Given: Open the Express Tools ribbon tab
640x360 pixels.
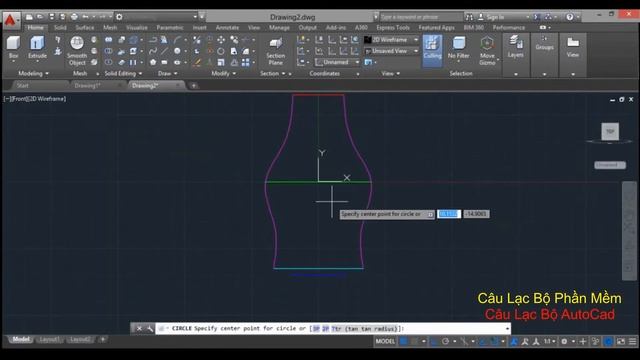Looking at the screenshot, I should 393,27.
